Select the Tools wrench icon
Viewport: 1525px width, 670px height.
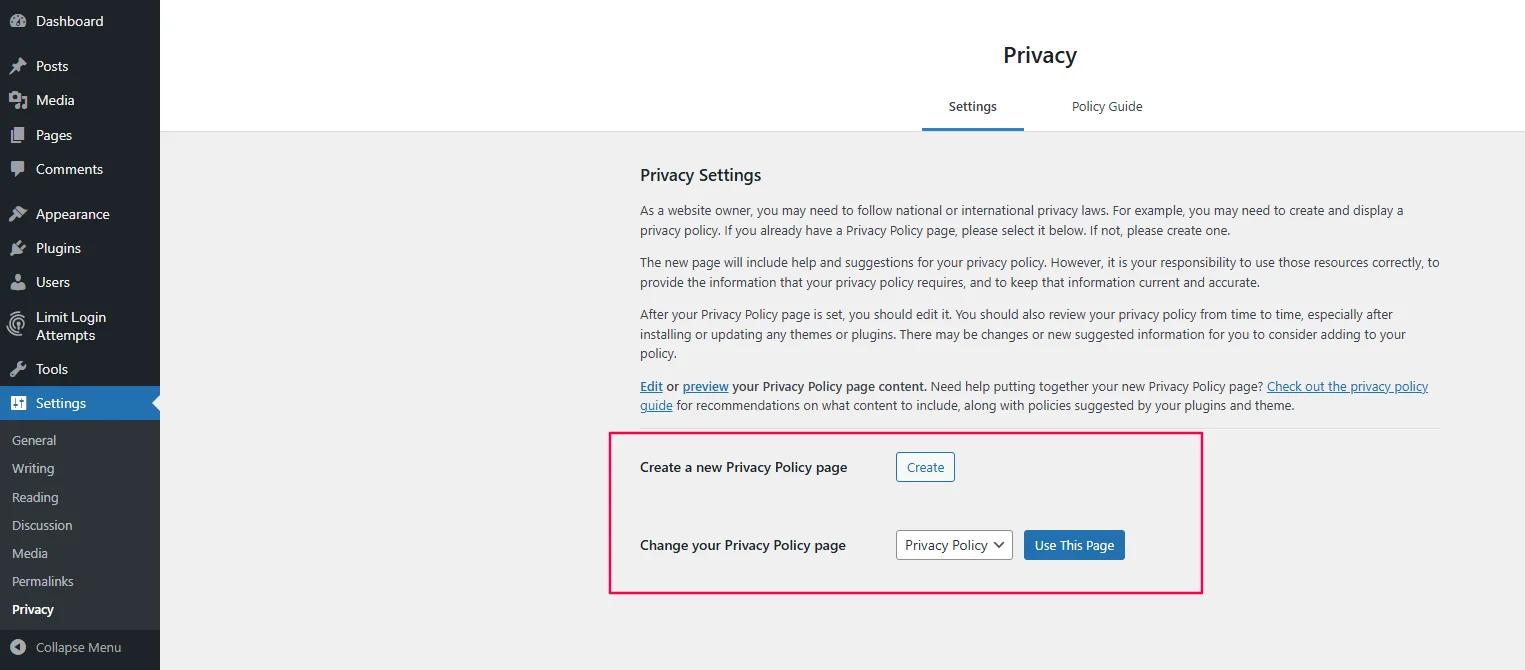[x=20, y=368]
